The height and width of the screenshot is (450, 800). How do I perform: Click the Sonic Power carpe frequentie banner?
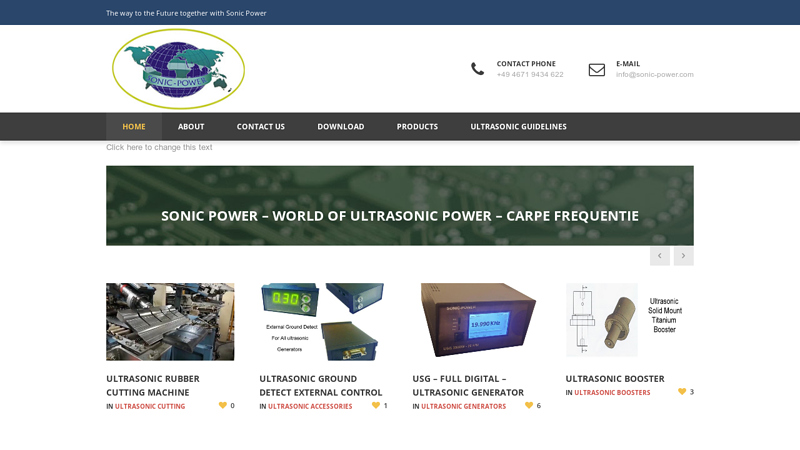pos(400,206)
